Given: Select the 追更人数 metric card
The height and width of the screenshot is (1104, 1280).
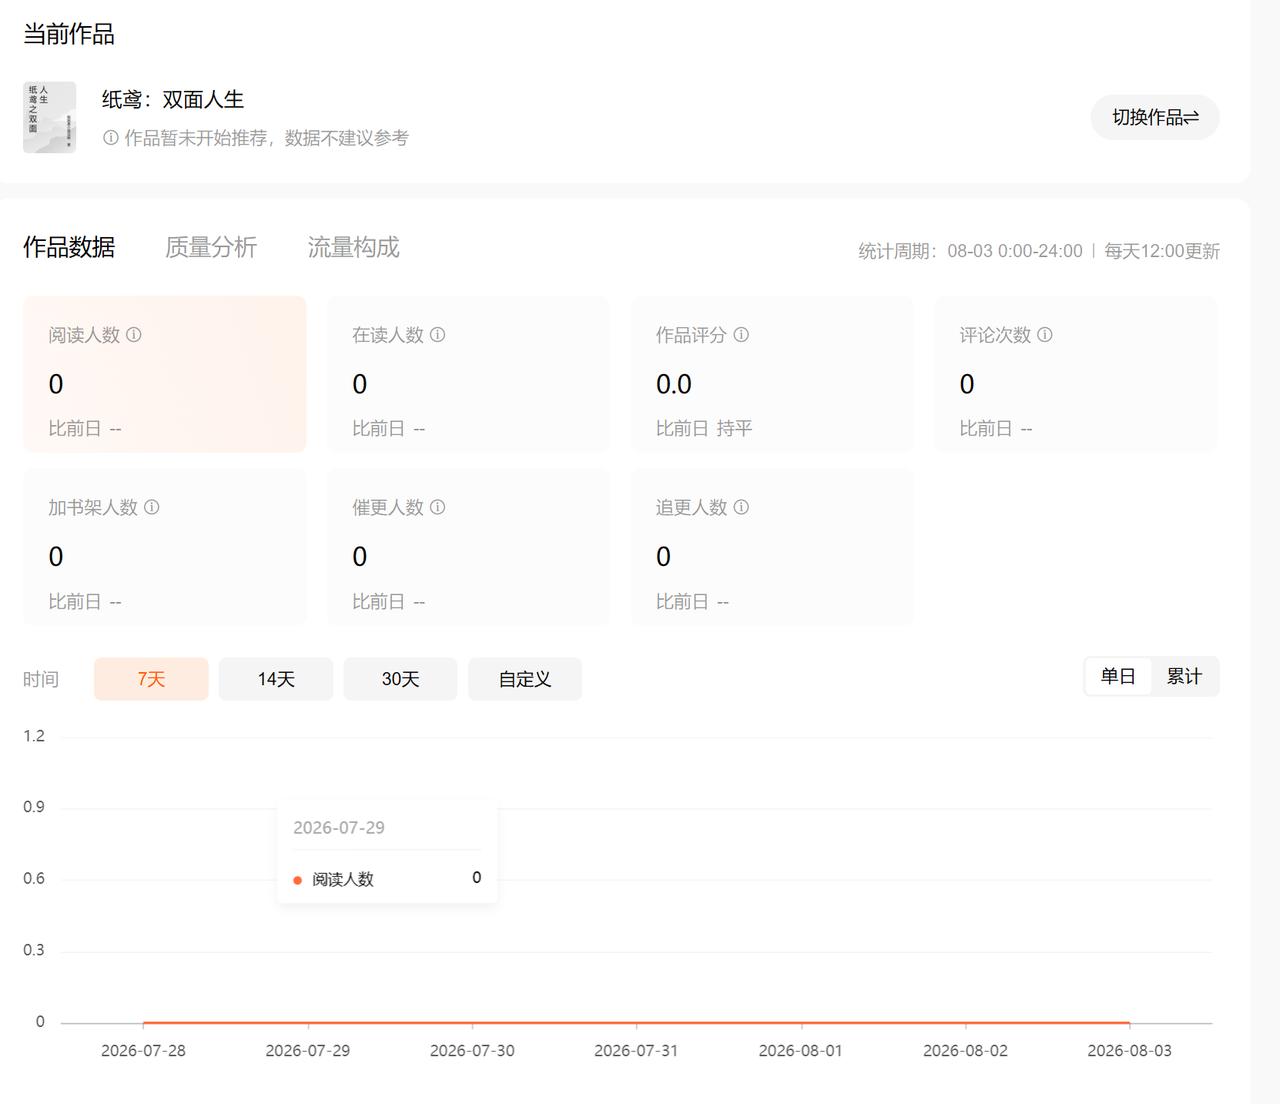Looking at the screenshot, I should pos(772,547).
